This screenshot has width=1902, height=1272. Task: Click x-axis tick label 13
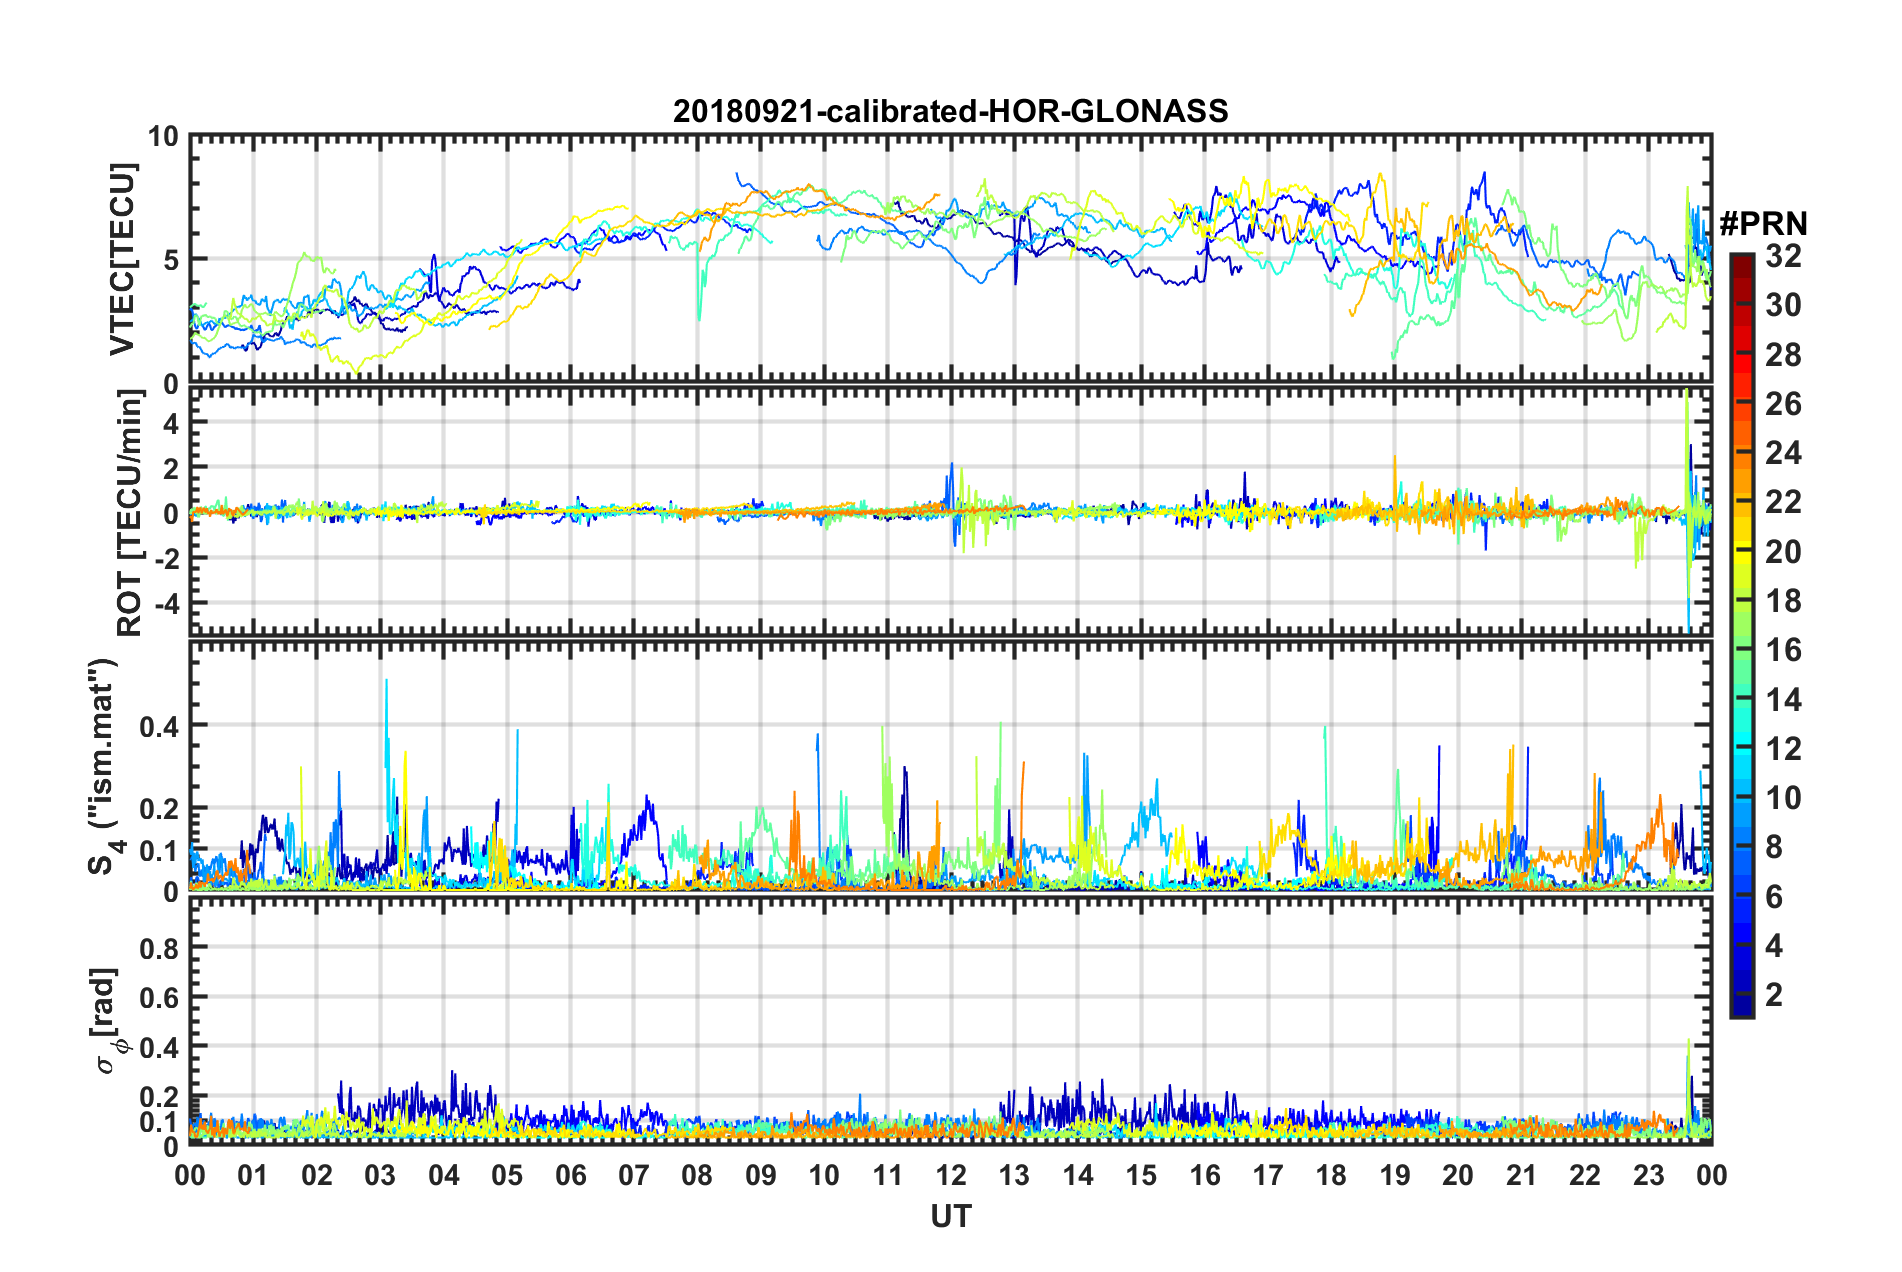coord(1014,1175)
